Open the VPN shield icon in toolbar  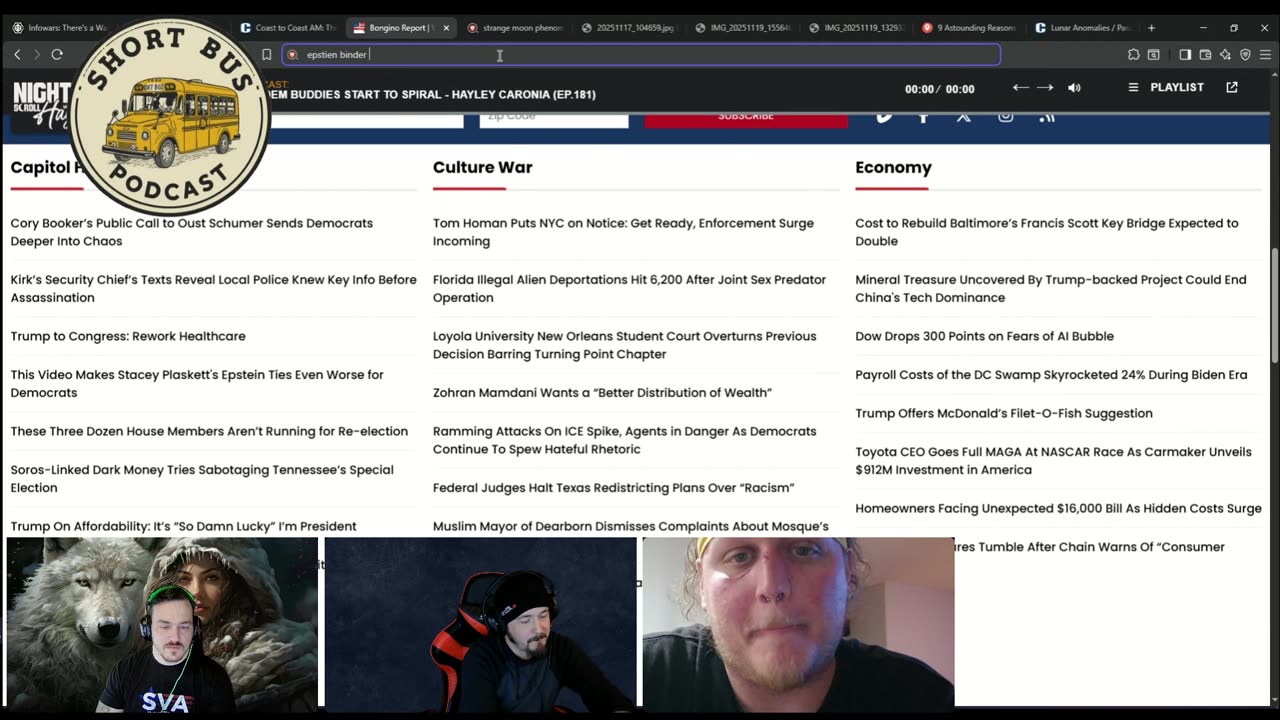(x=1245, y=55)
